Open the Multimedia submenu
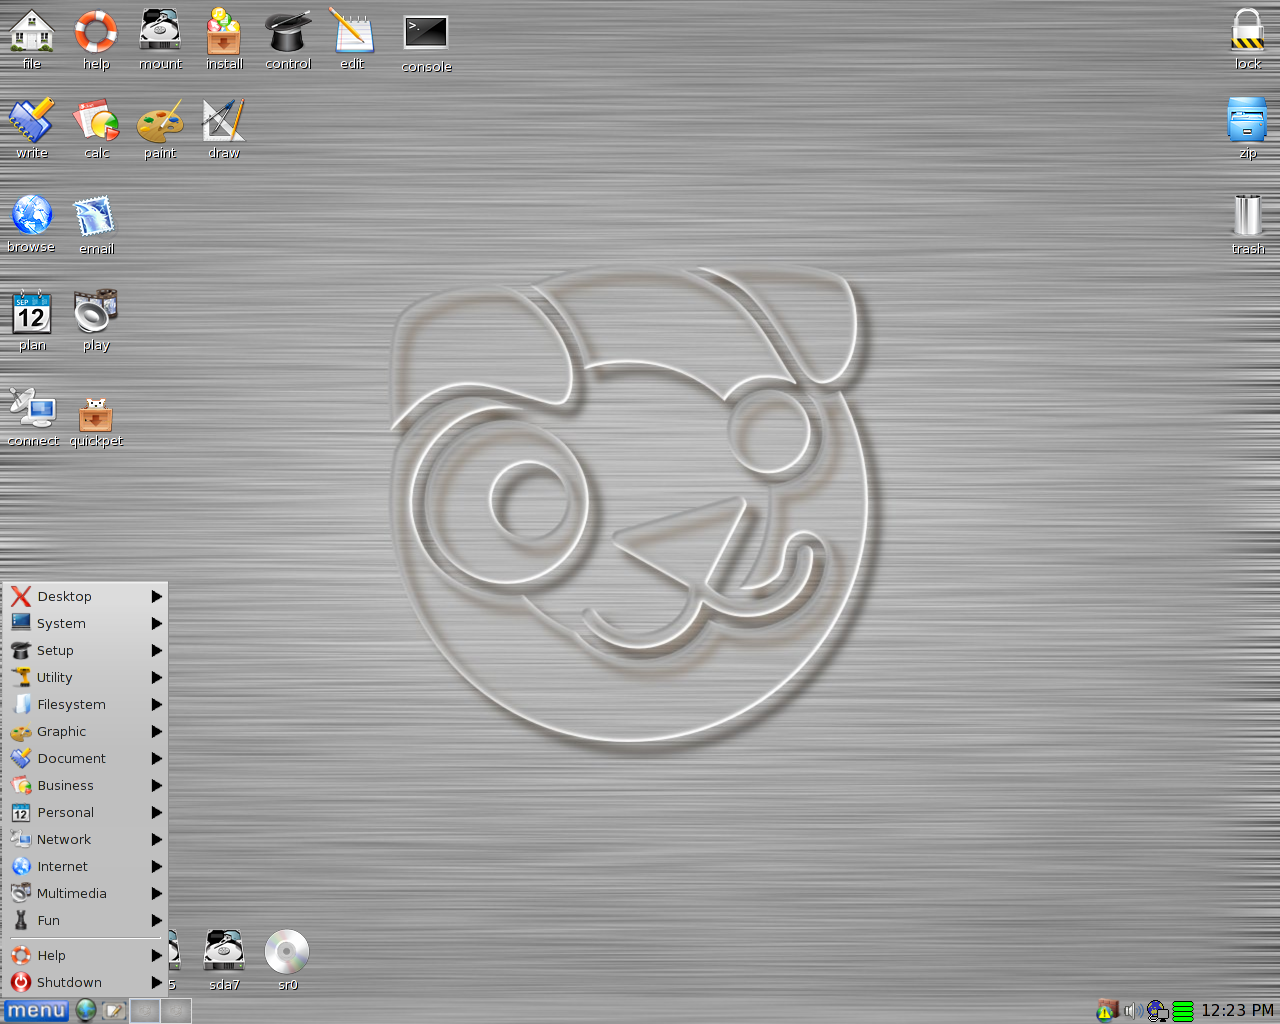This screenshot has width=1280, height=1024. [x=86, y=893]
